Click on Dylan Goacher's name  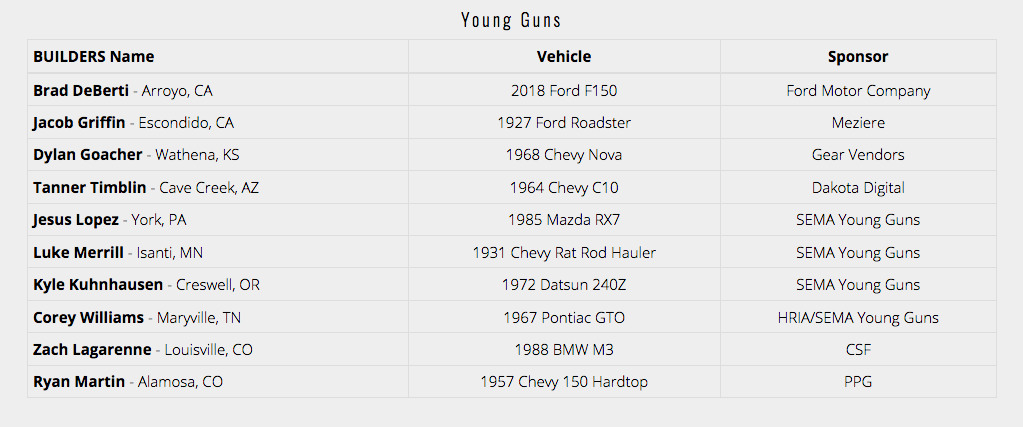(x=87, y=155)
